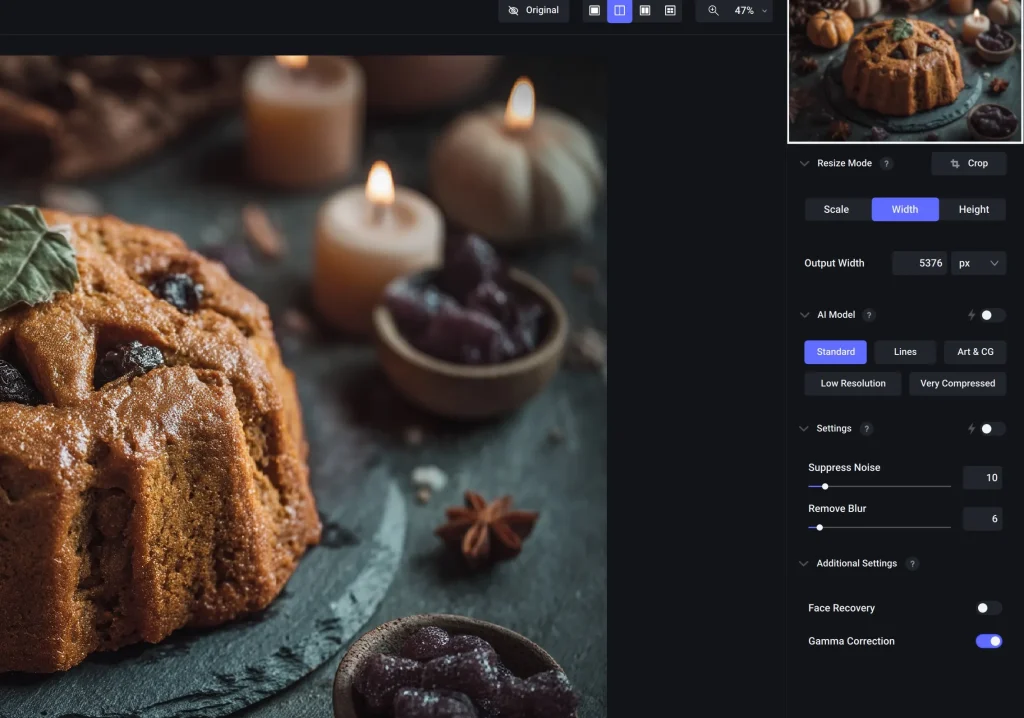Screen dimensions: 1024x718
Task: Switch to the Scale resize tab
Action: [836, 209]
